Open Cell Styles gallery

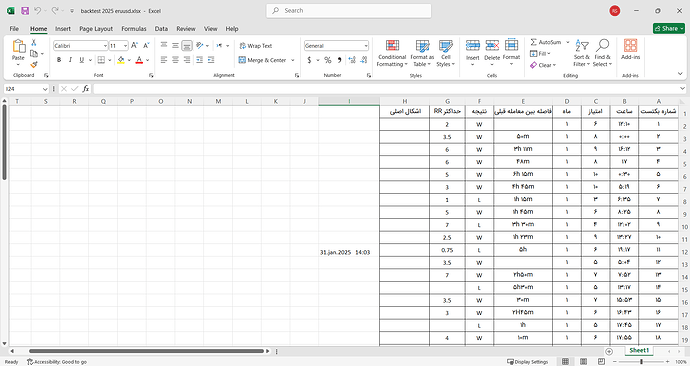(445, 53)
